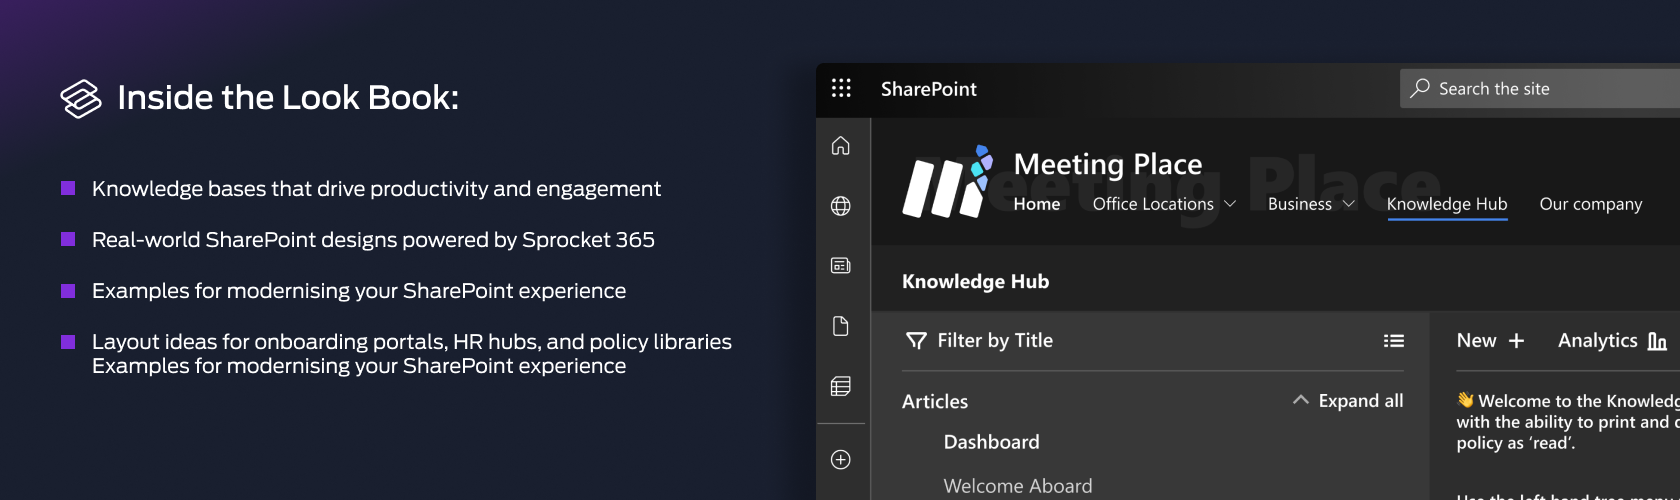Open the news feed icon in sidebar

tap(841, 265)
